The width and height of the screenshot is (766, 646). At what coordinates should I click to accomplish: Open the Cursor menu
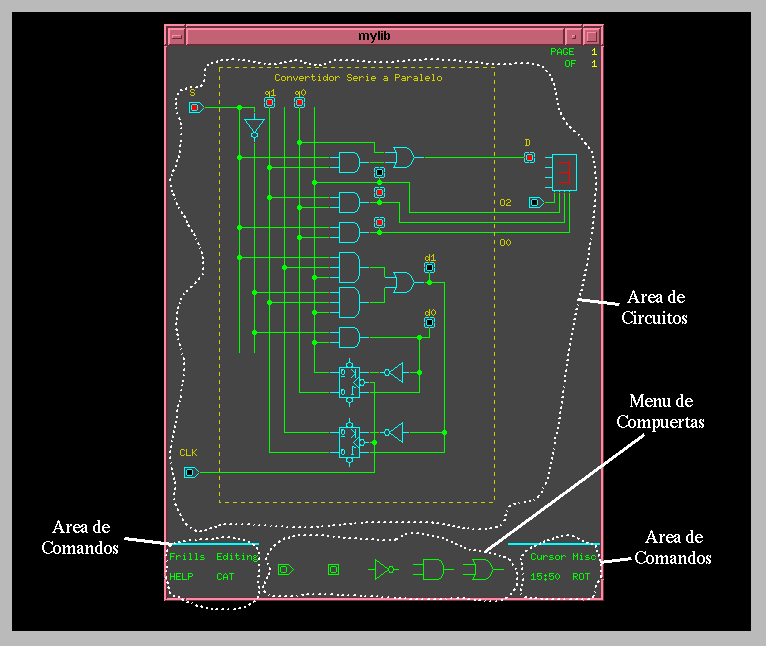point(547,557)
